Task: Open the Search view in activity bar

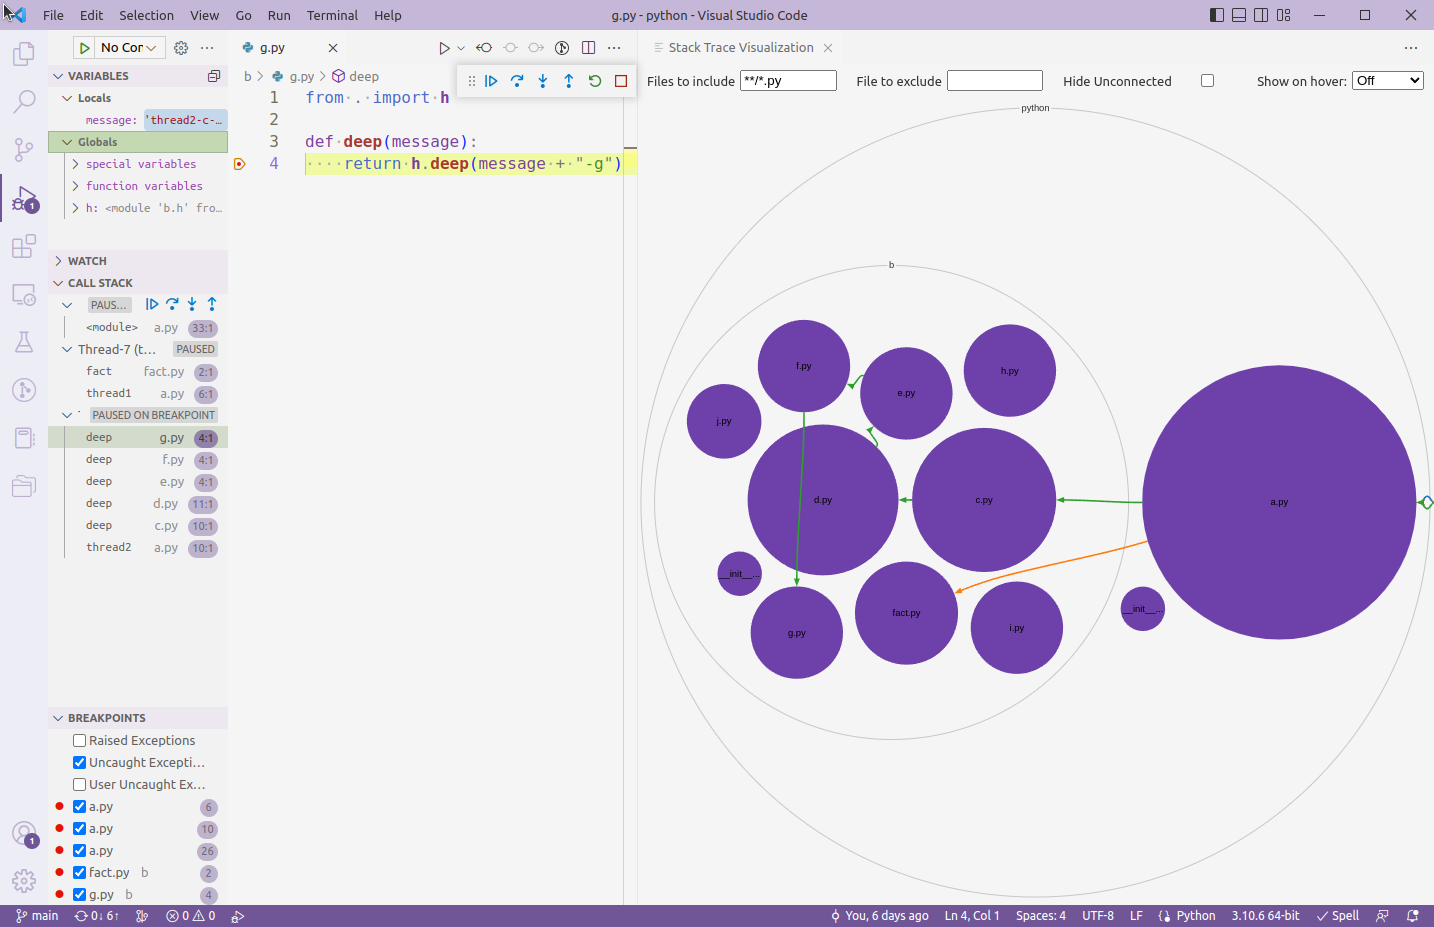Action: pos(24,101)
